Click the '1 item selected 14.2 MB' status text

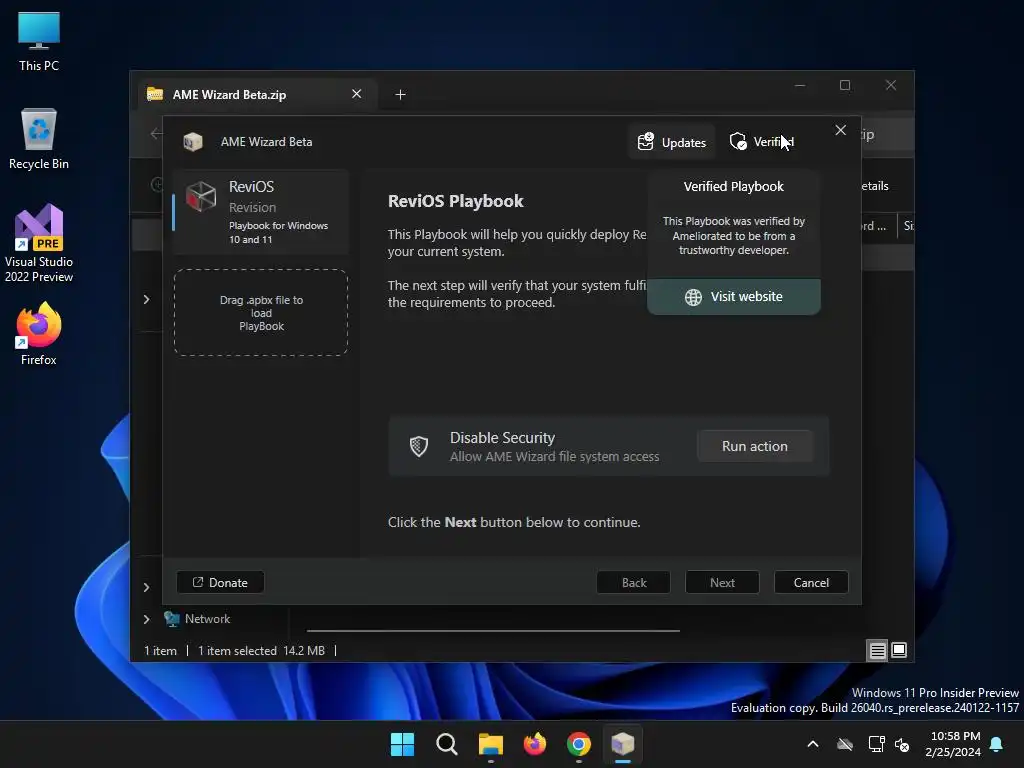point(261,650)
